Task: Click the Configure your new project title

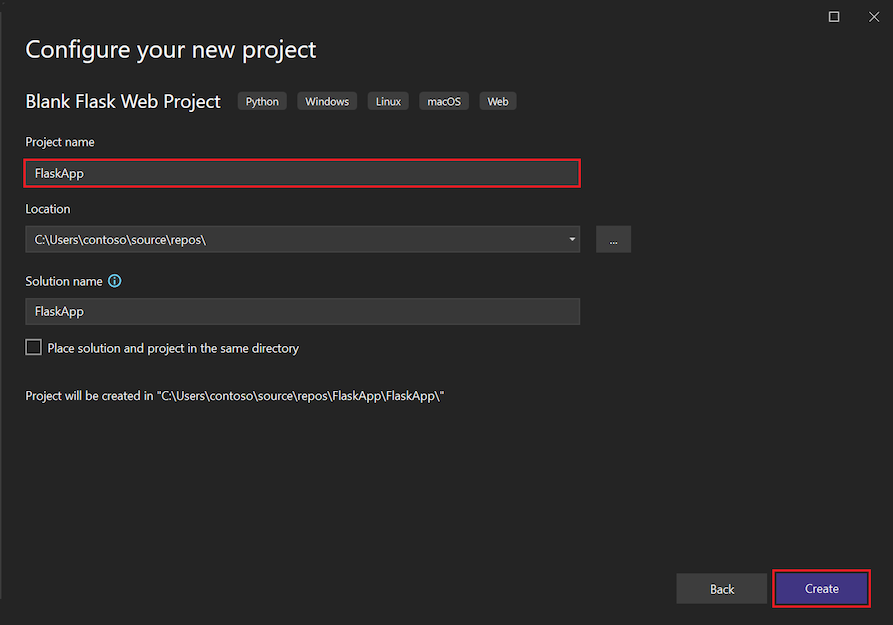Action: [x=170, y=48]
